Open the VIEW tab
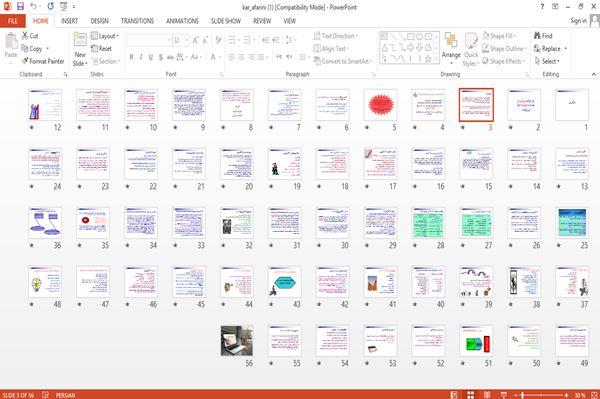This screenshot has width=600, height=399. (x=290, y=21)
